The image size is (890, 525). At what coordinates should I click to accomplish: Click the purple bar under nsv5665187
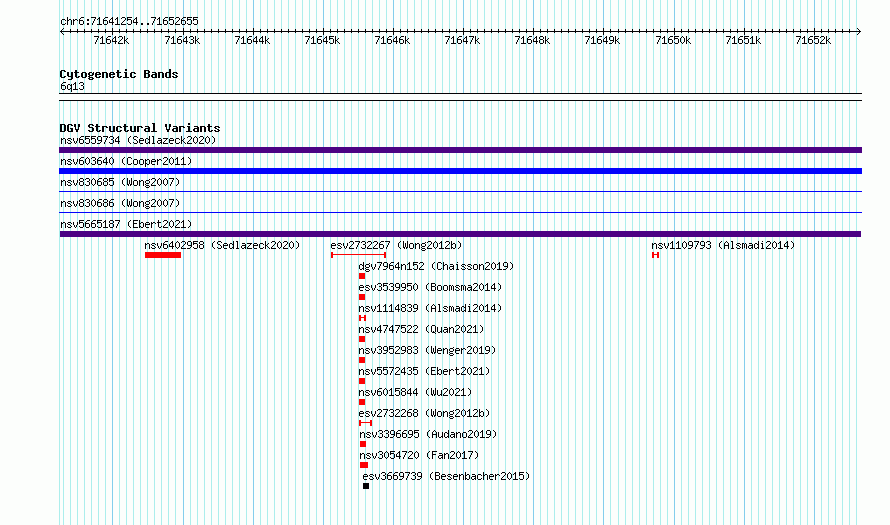click(x=460, y=234)
